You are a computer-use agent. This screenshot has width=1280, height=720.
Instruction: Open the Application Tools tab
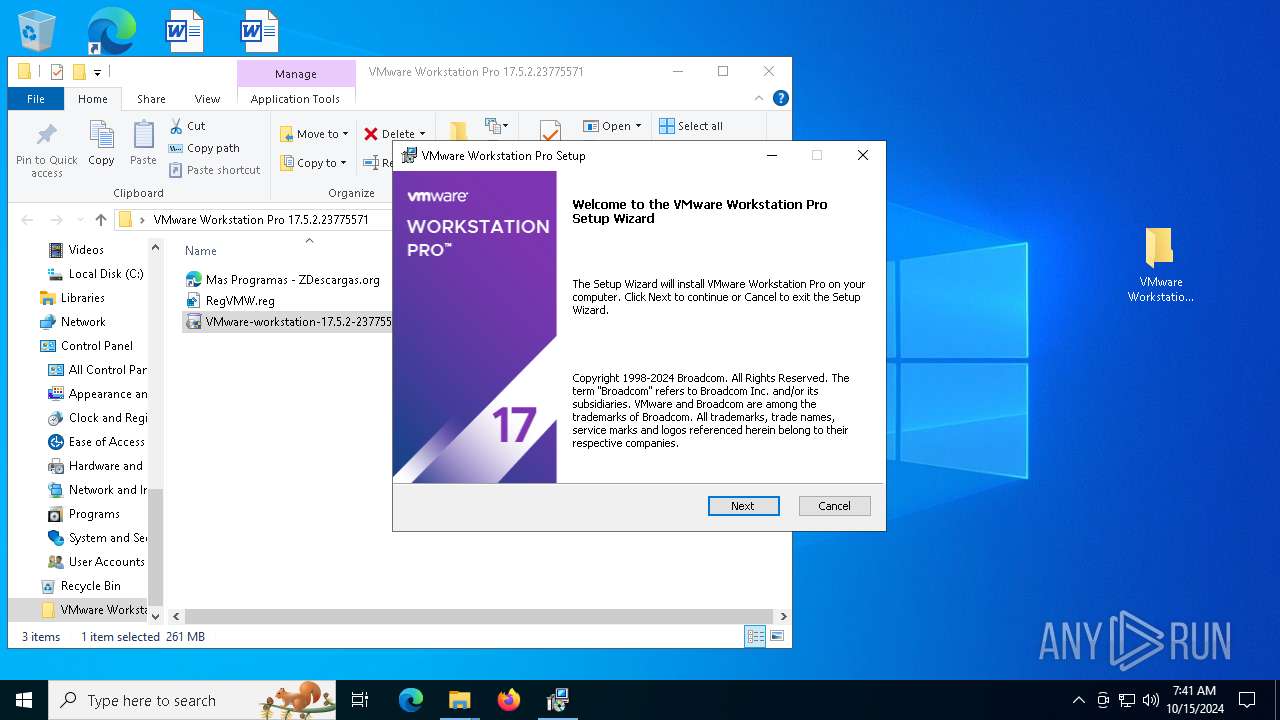coord(295,99)
